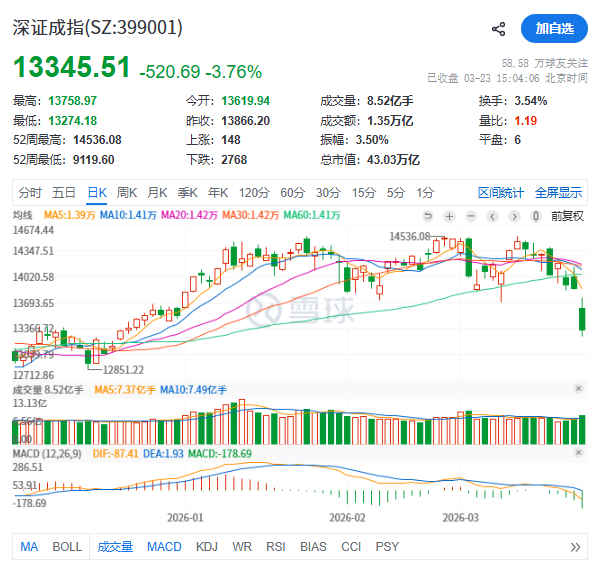Screen dimensions: 605x569
Task: Click the candlestick style icon
Action: point(536,216)
